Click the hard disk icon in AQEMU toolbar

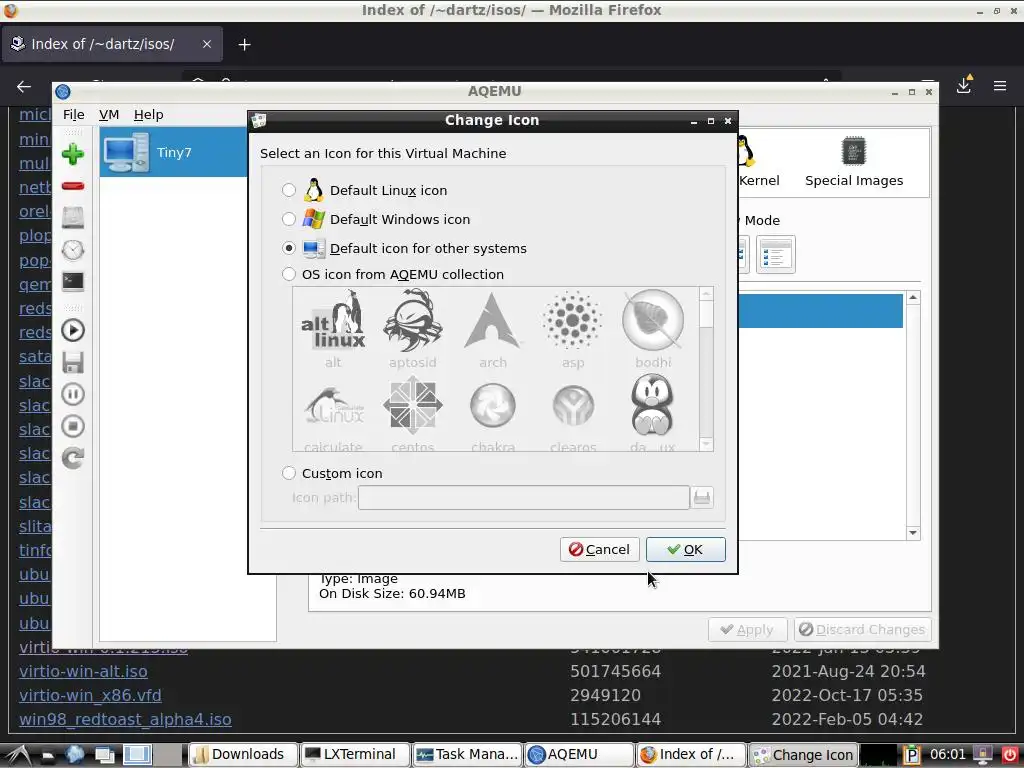(72, 217)
